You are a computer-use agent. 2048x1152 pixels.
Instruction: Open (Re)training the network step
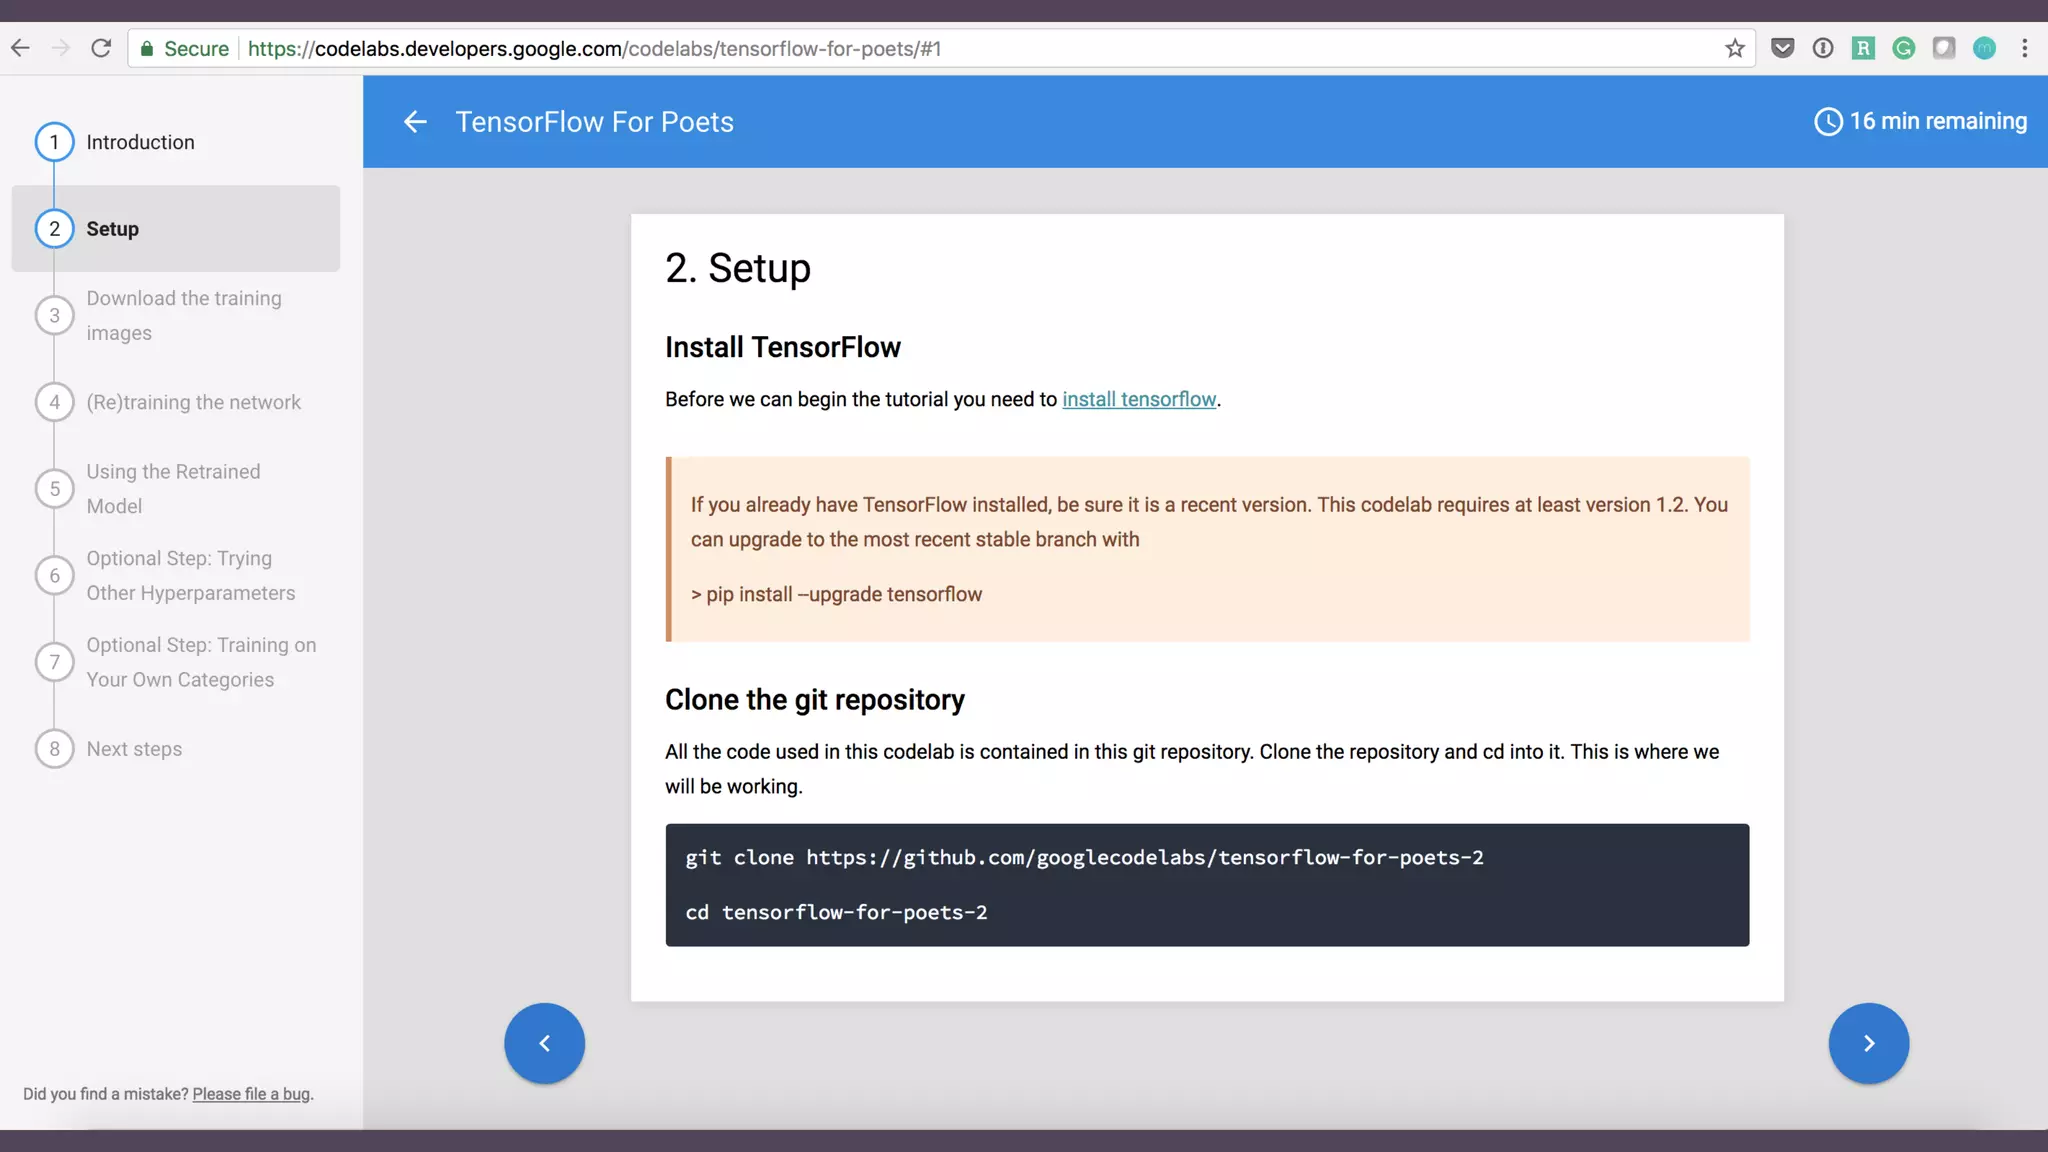(193, 402)
